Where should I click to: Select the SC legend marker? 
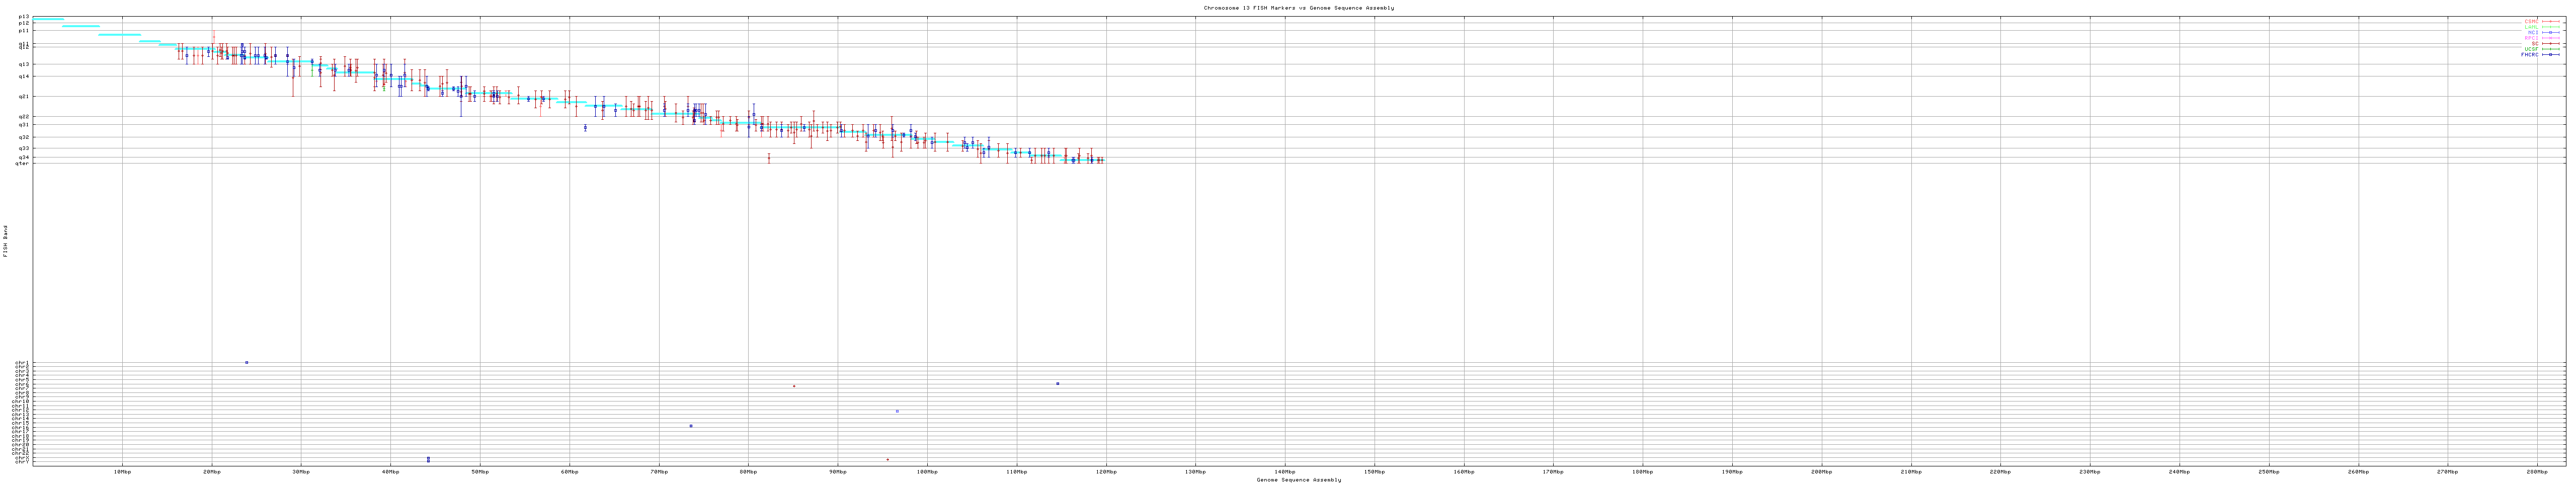(2550, 44)
